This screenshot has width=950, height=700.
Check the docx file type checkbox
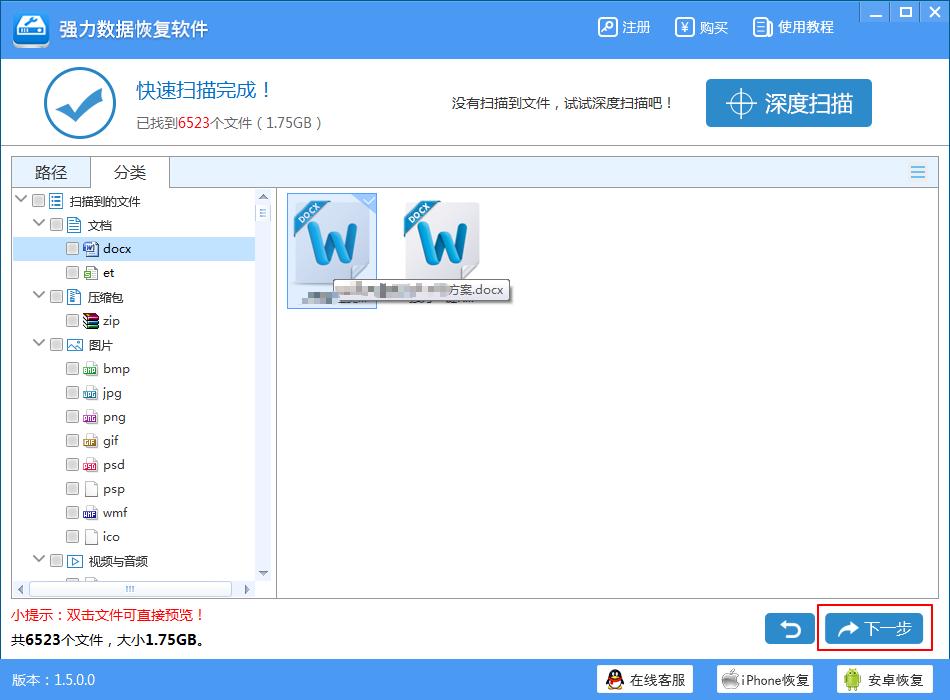[72, 248]
